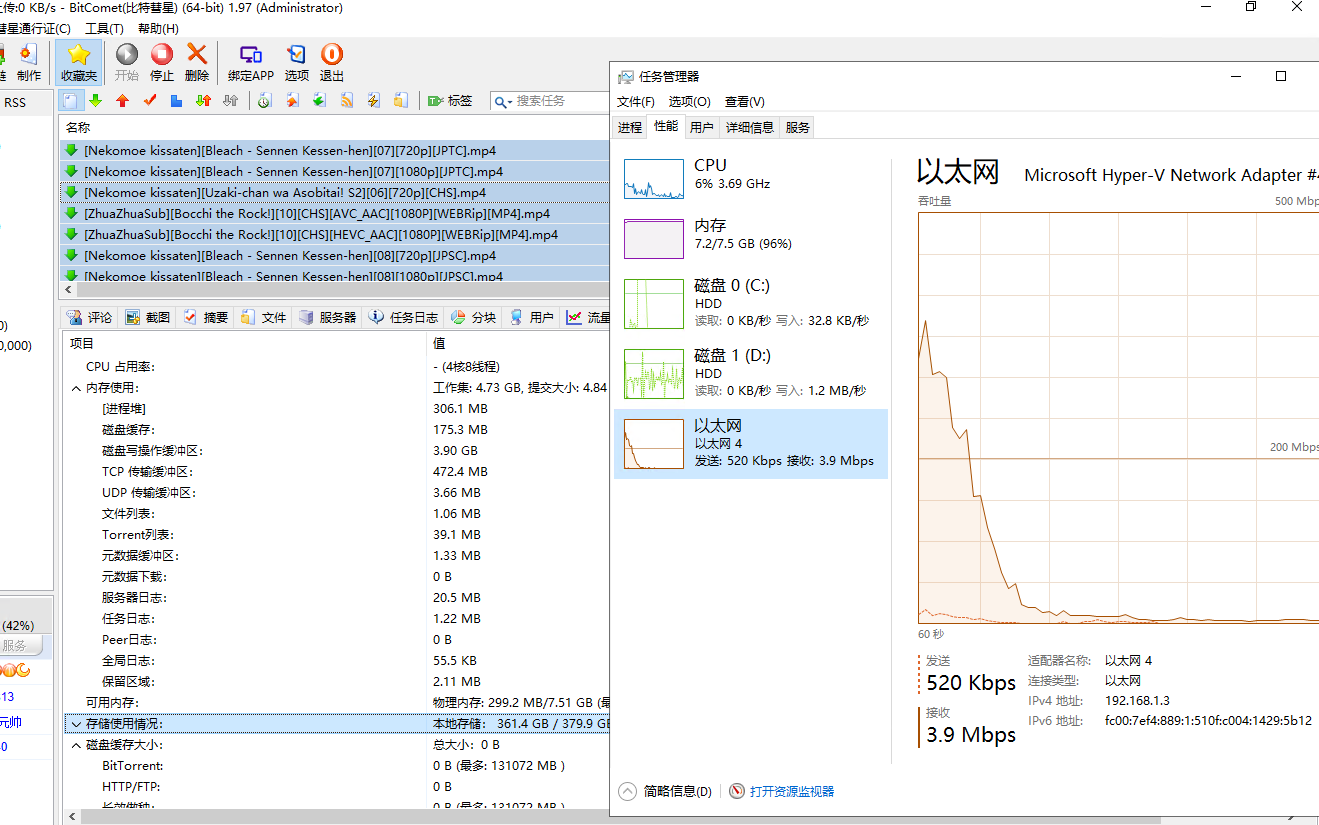Expand the 存储使用情况 tree row
Viewport: 1319px width, 825px height.
tap(77, 724)
